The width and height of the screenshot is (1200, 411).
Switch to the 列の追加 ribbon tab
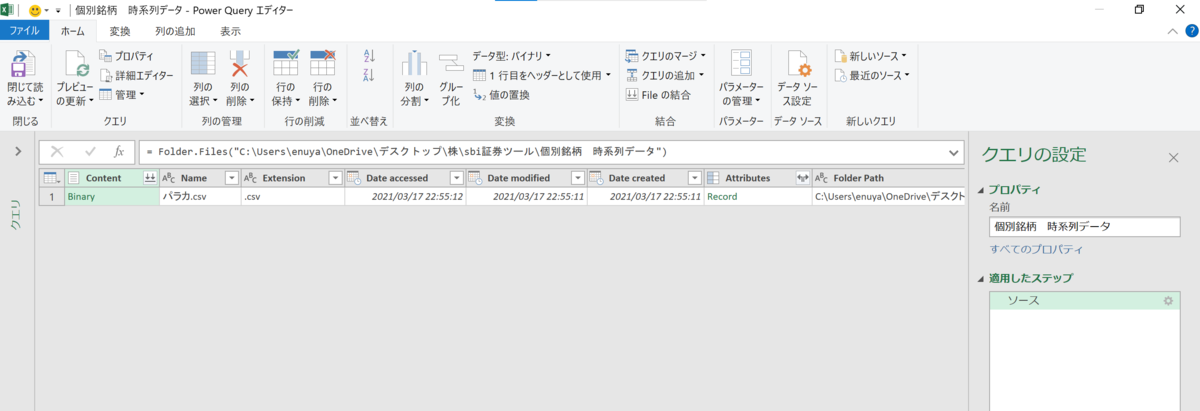tap(175, 31)
